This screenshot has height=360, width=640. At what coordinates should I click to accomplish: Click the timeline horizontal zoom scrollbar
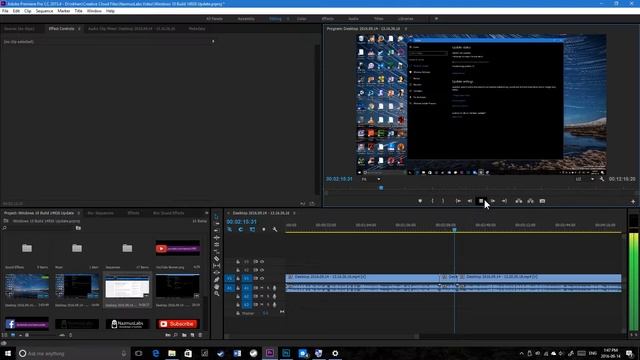pos(322,336)
